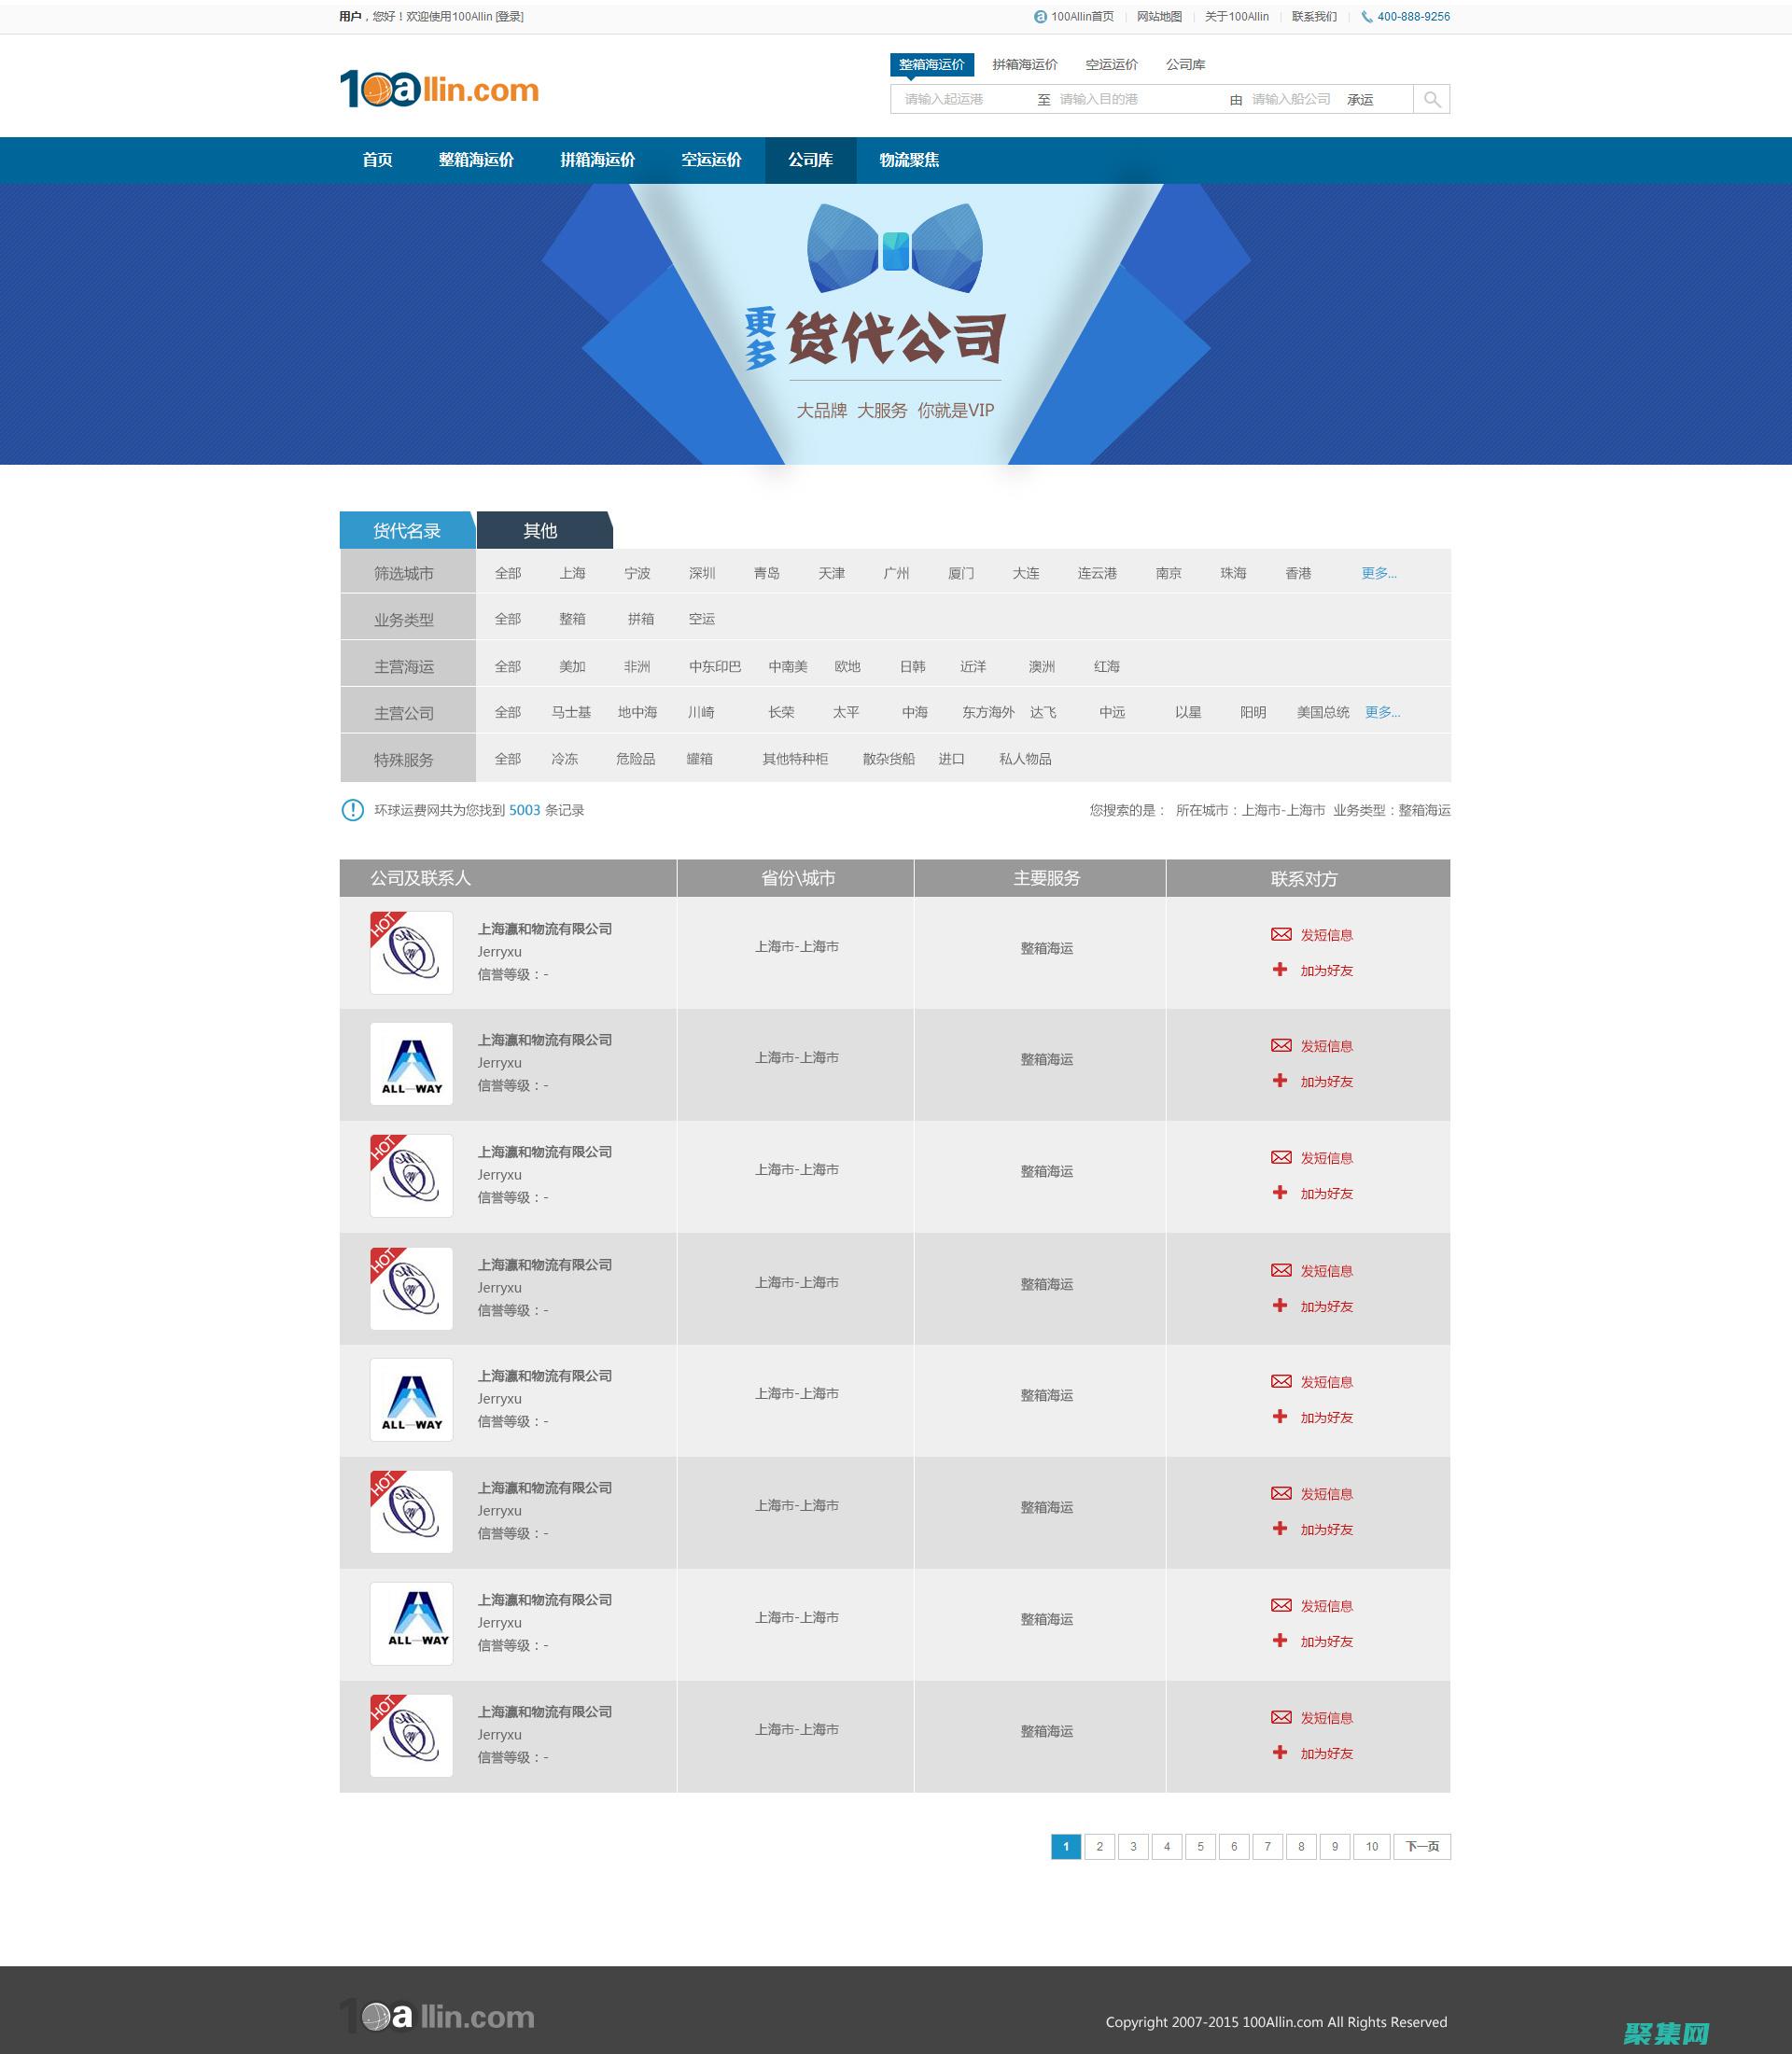Image resolution: width=1792 pixels, height=2054 pixels.
Task: Click 其他 tab in company directory
Action: 543,529
